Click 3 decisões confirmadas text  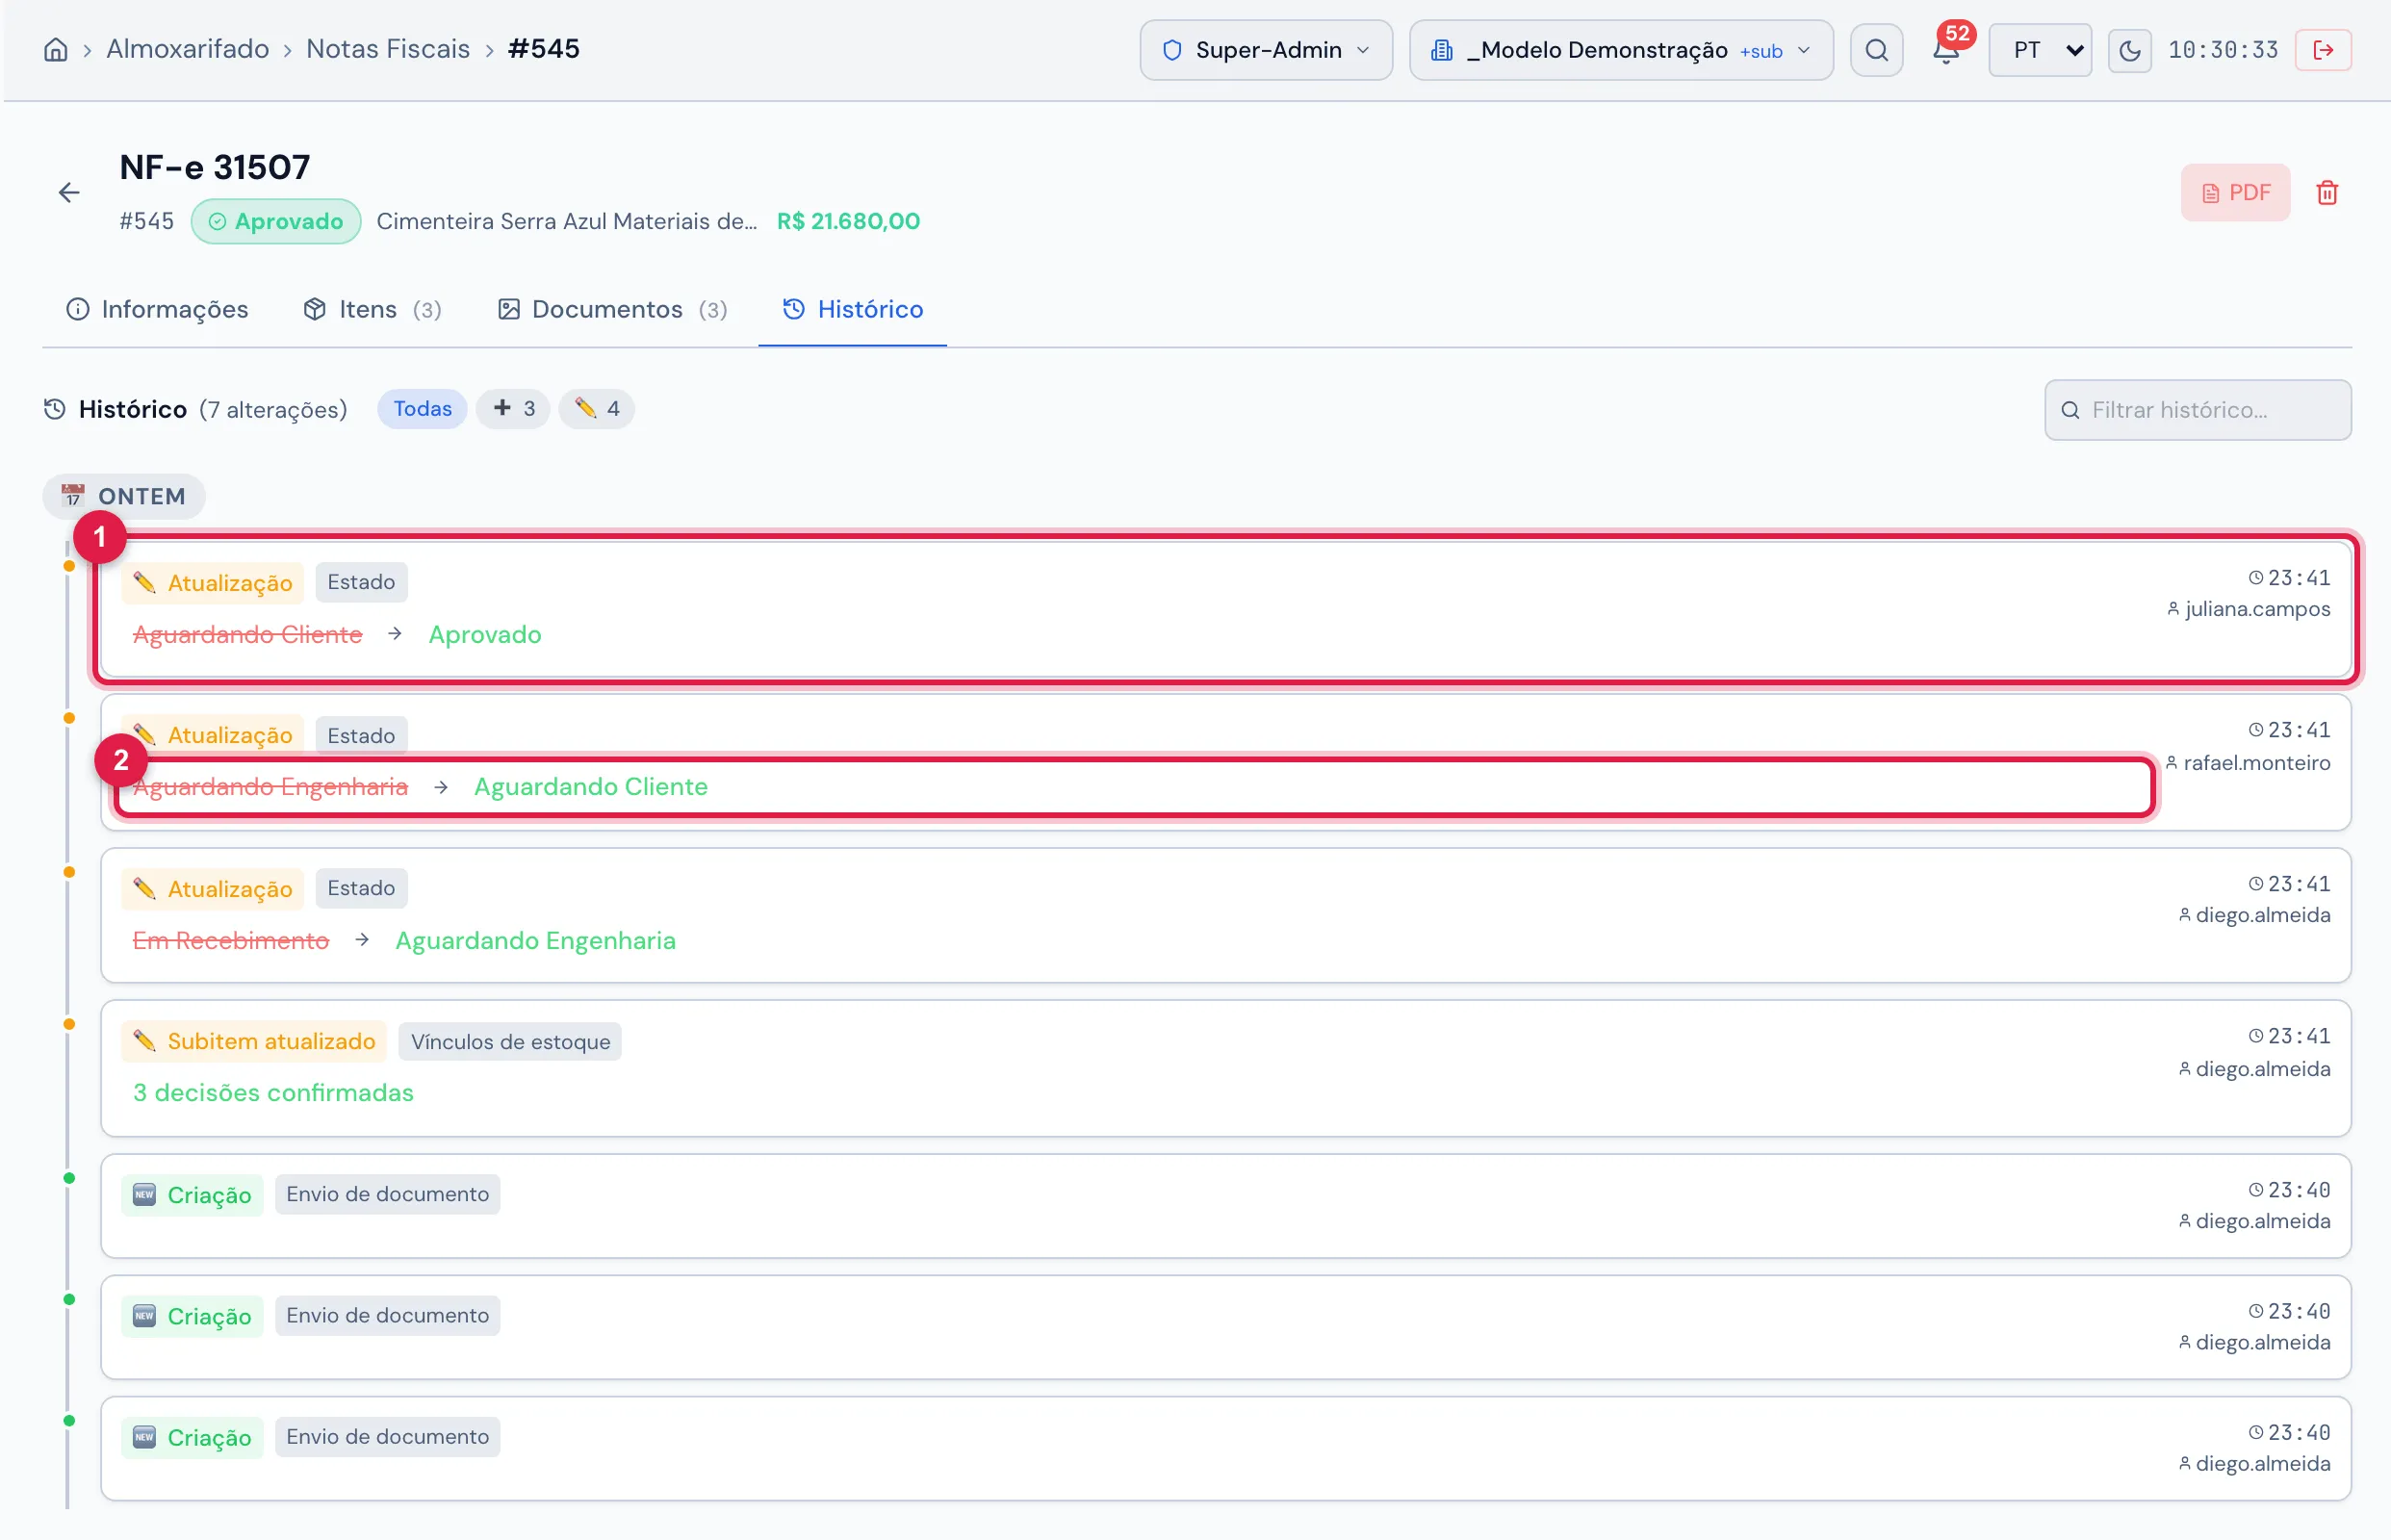click(273, 1092)
